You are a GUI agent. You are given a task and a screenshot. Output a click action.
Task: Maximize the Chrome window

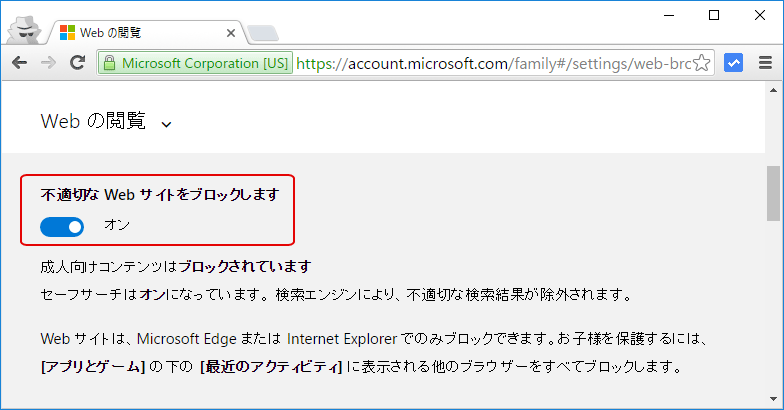click(x=714, y=16)
